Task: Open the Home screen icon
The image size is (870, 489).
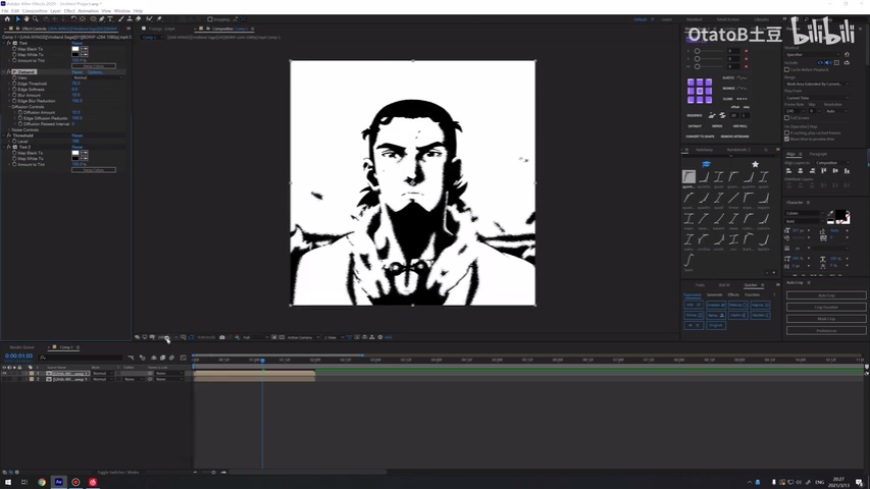Action: click(x=7, y=19)
